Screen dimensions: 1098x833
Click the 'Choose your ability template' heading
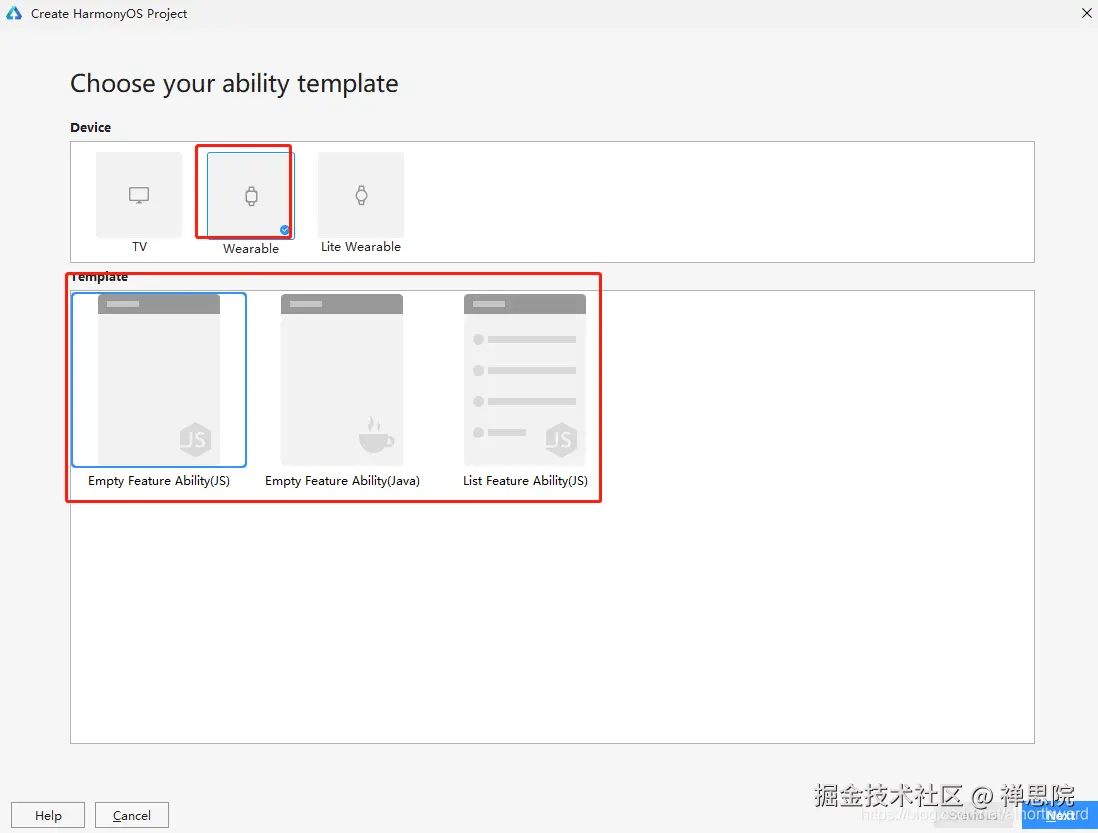pyautogui.click(x=234, y=84)
